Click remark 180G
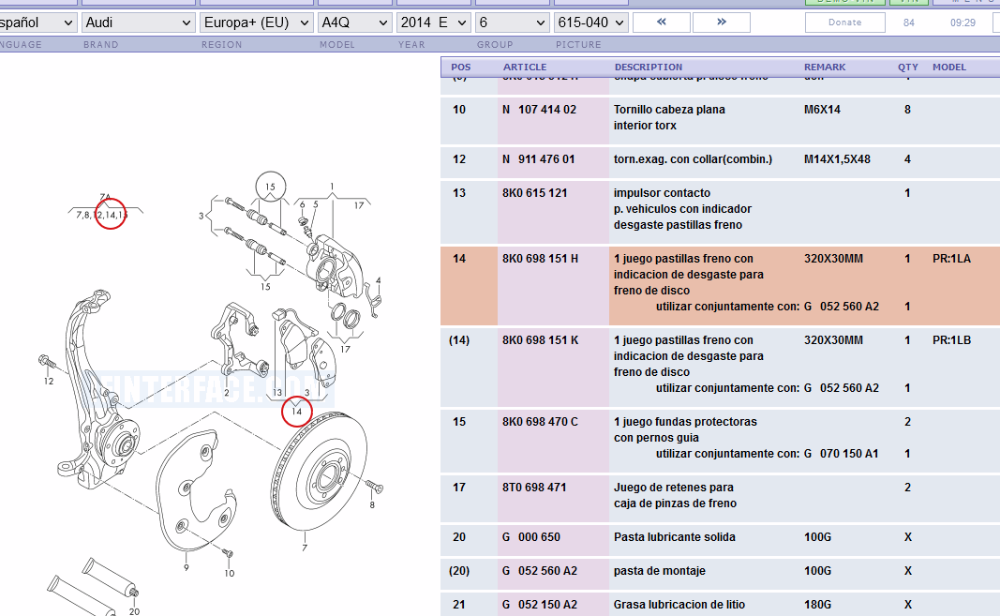This screenshot has height=616, width=1000. click(818, 605)
